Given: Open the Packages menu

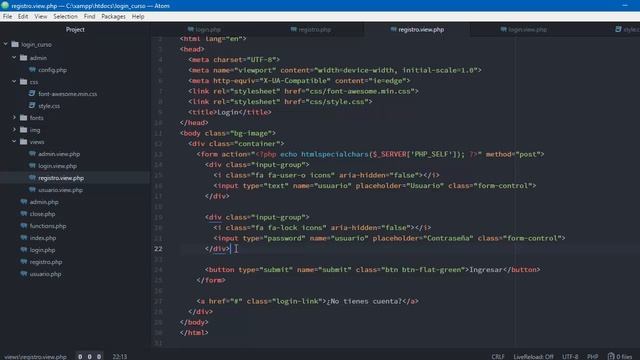Looking at the screenshot, I should click(x=113, y=16).
